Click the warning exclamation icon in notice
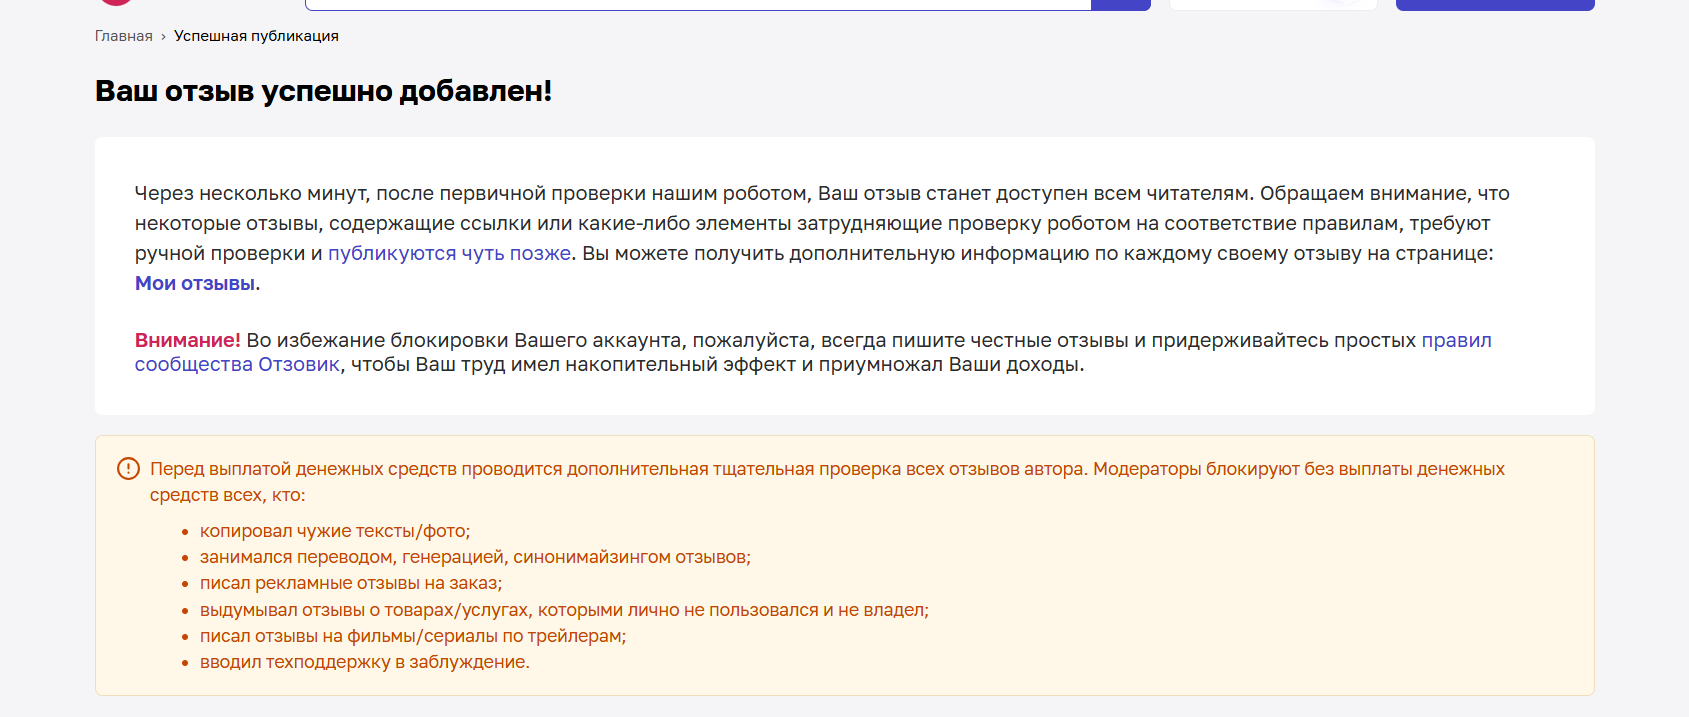Image resolution: width=1689 pixels, height=717 pixels. 128,468
